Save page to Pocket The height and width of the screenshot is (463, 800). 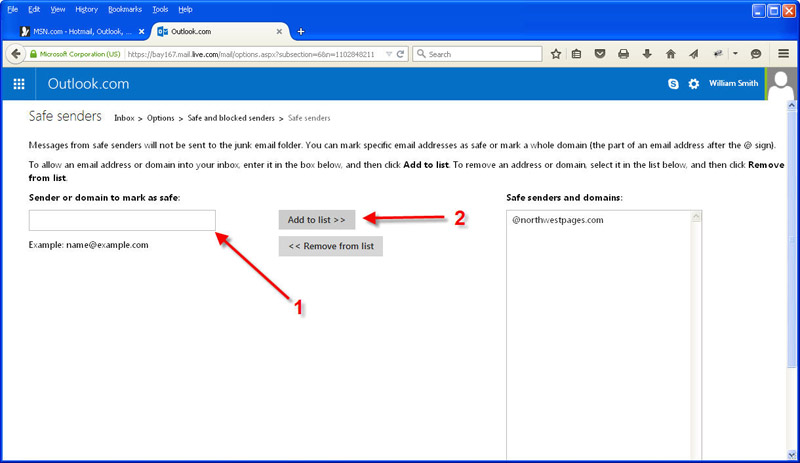click(x=600, y=54)
